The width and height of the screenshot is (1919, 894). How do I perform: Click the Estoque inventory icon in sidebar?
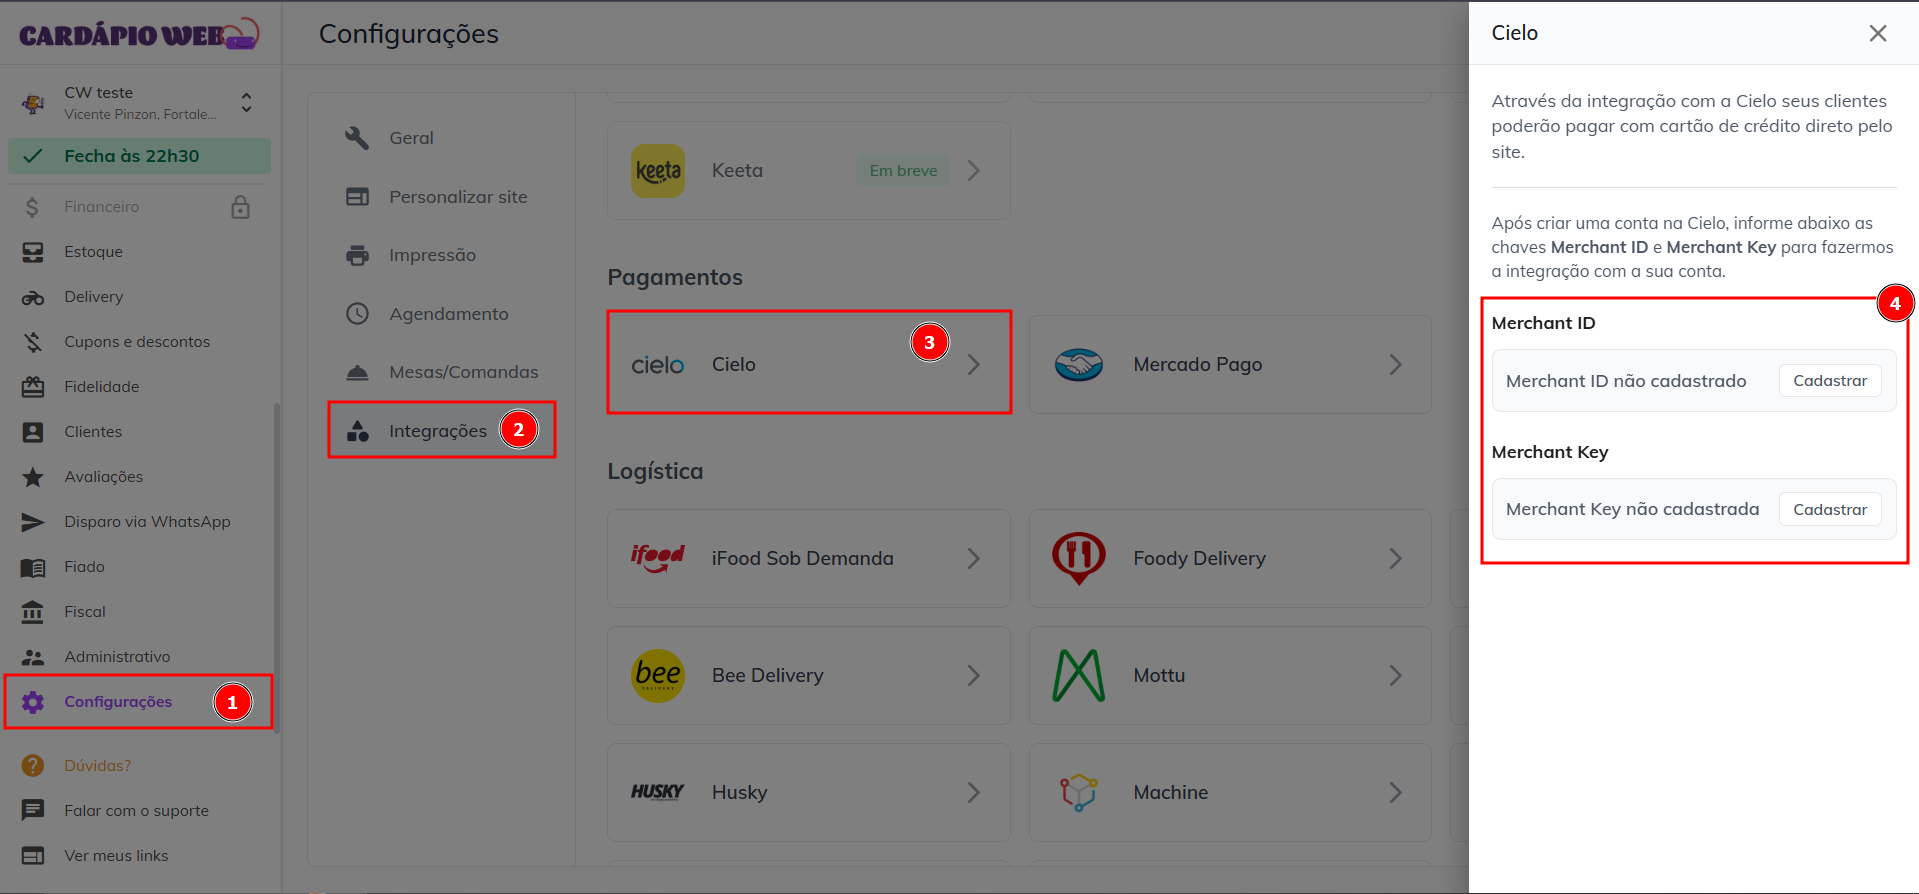point(33,252)
